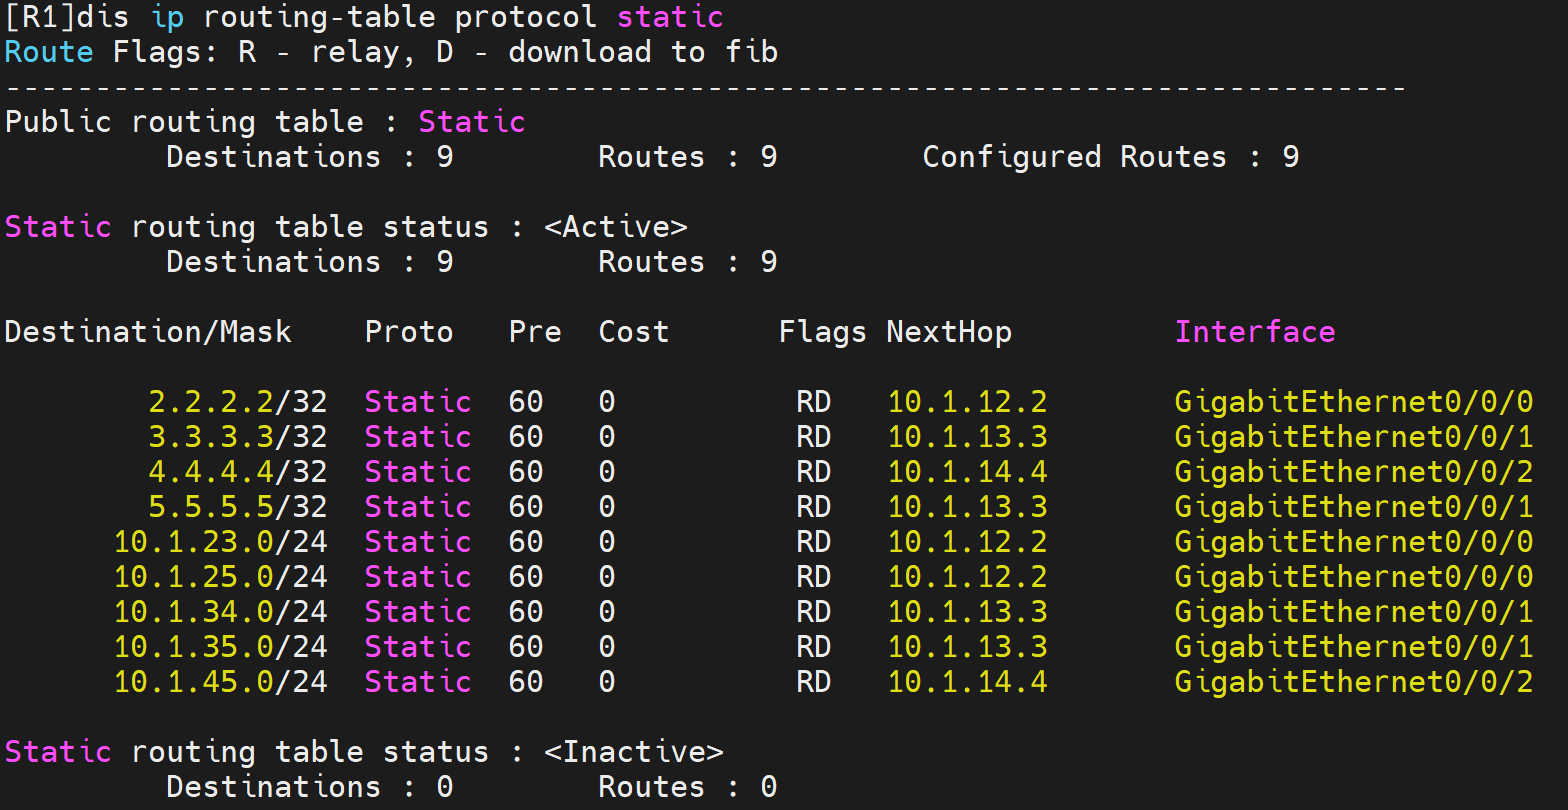Click the interface name in the 10.1.34.0/24 row
Image resolution: width=1568 pixels, height=810 pixels.
pyautogui.click(x=1353, y=612)
